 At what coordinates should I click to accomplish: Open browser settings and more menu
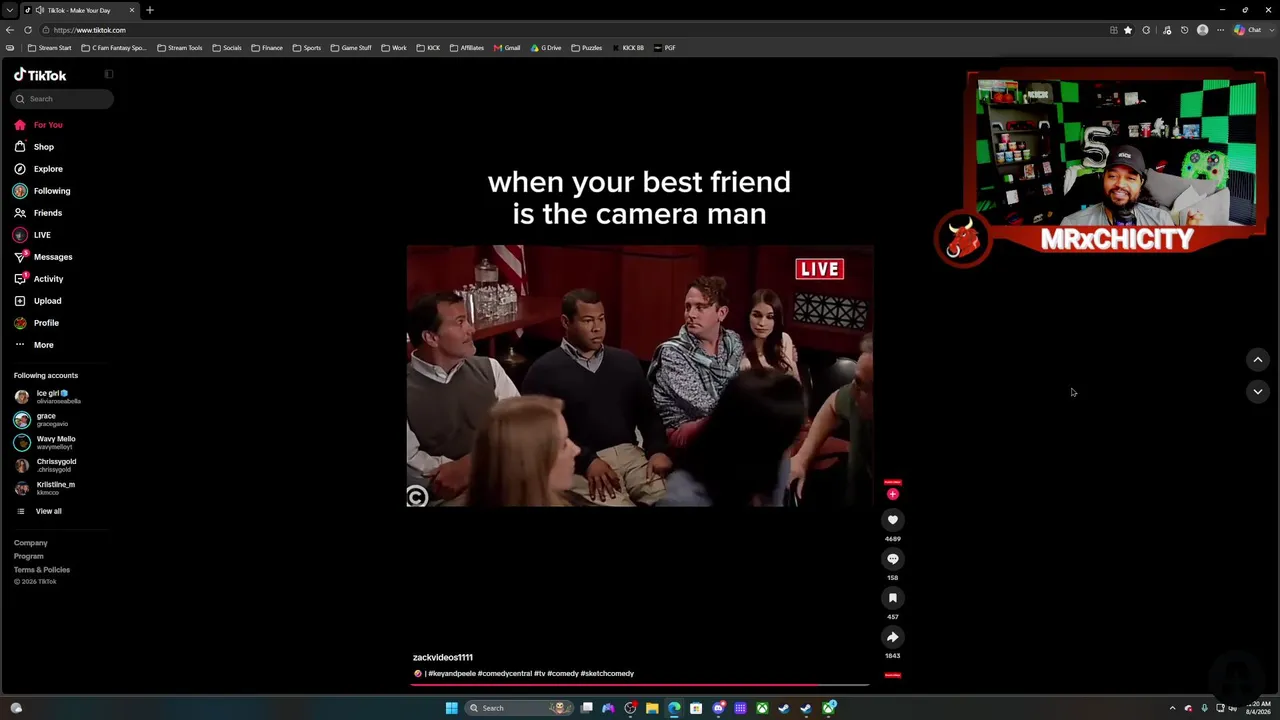click(x=1220, y=30)
